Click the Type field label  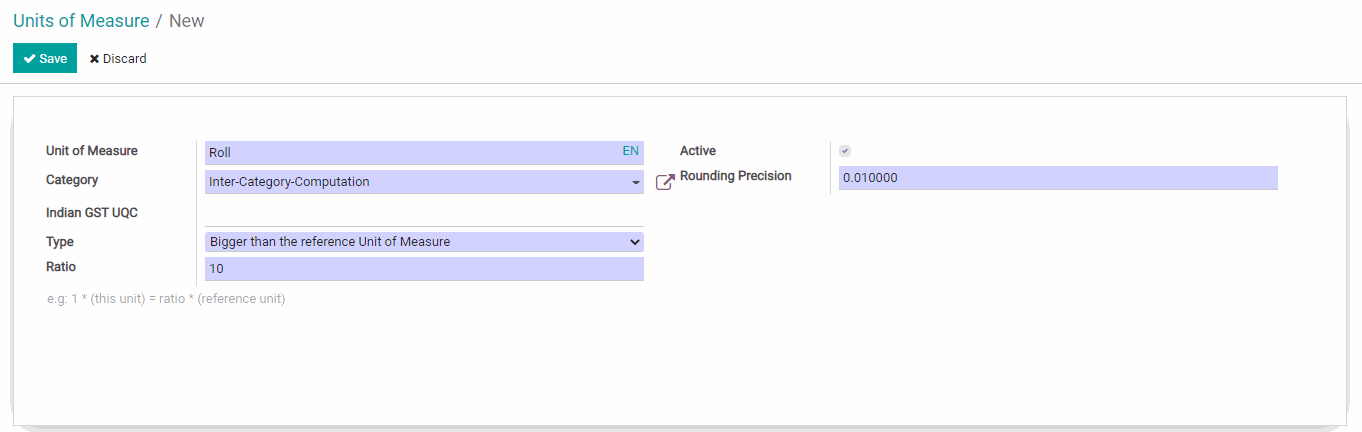60,242
